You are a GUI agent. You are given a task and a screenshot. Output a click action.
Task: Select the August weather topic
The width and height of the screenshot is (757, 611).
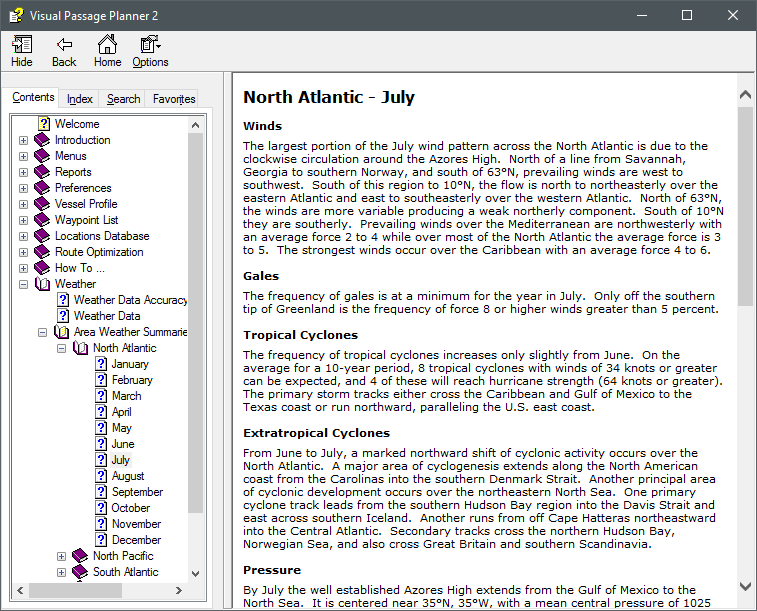pyautogui.click(x=128, y=476)
